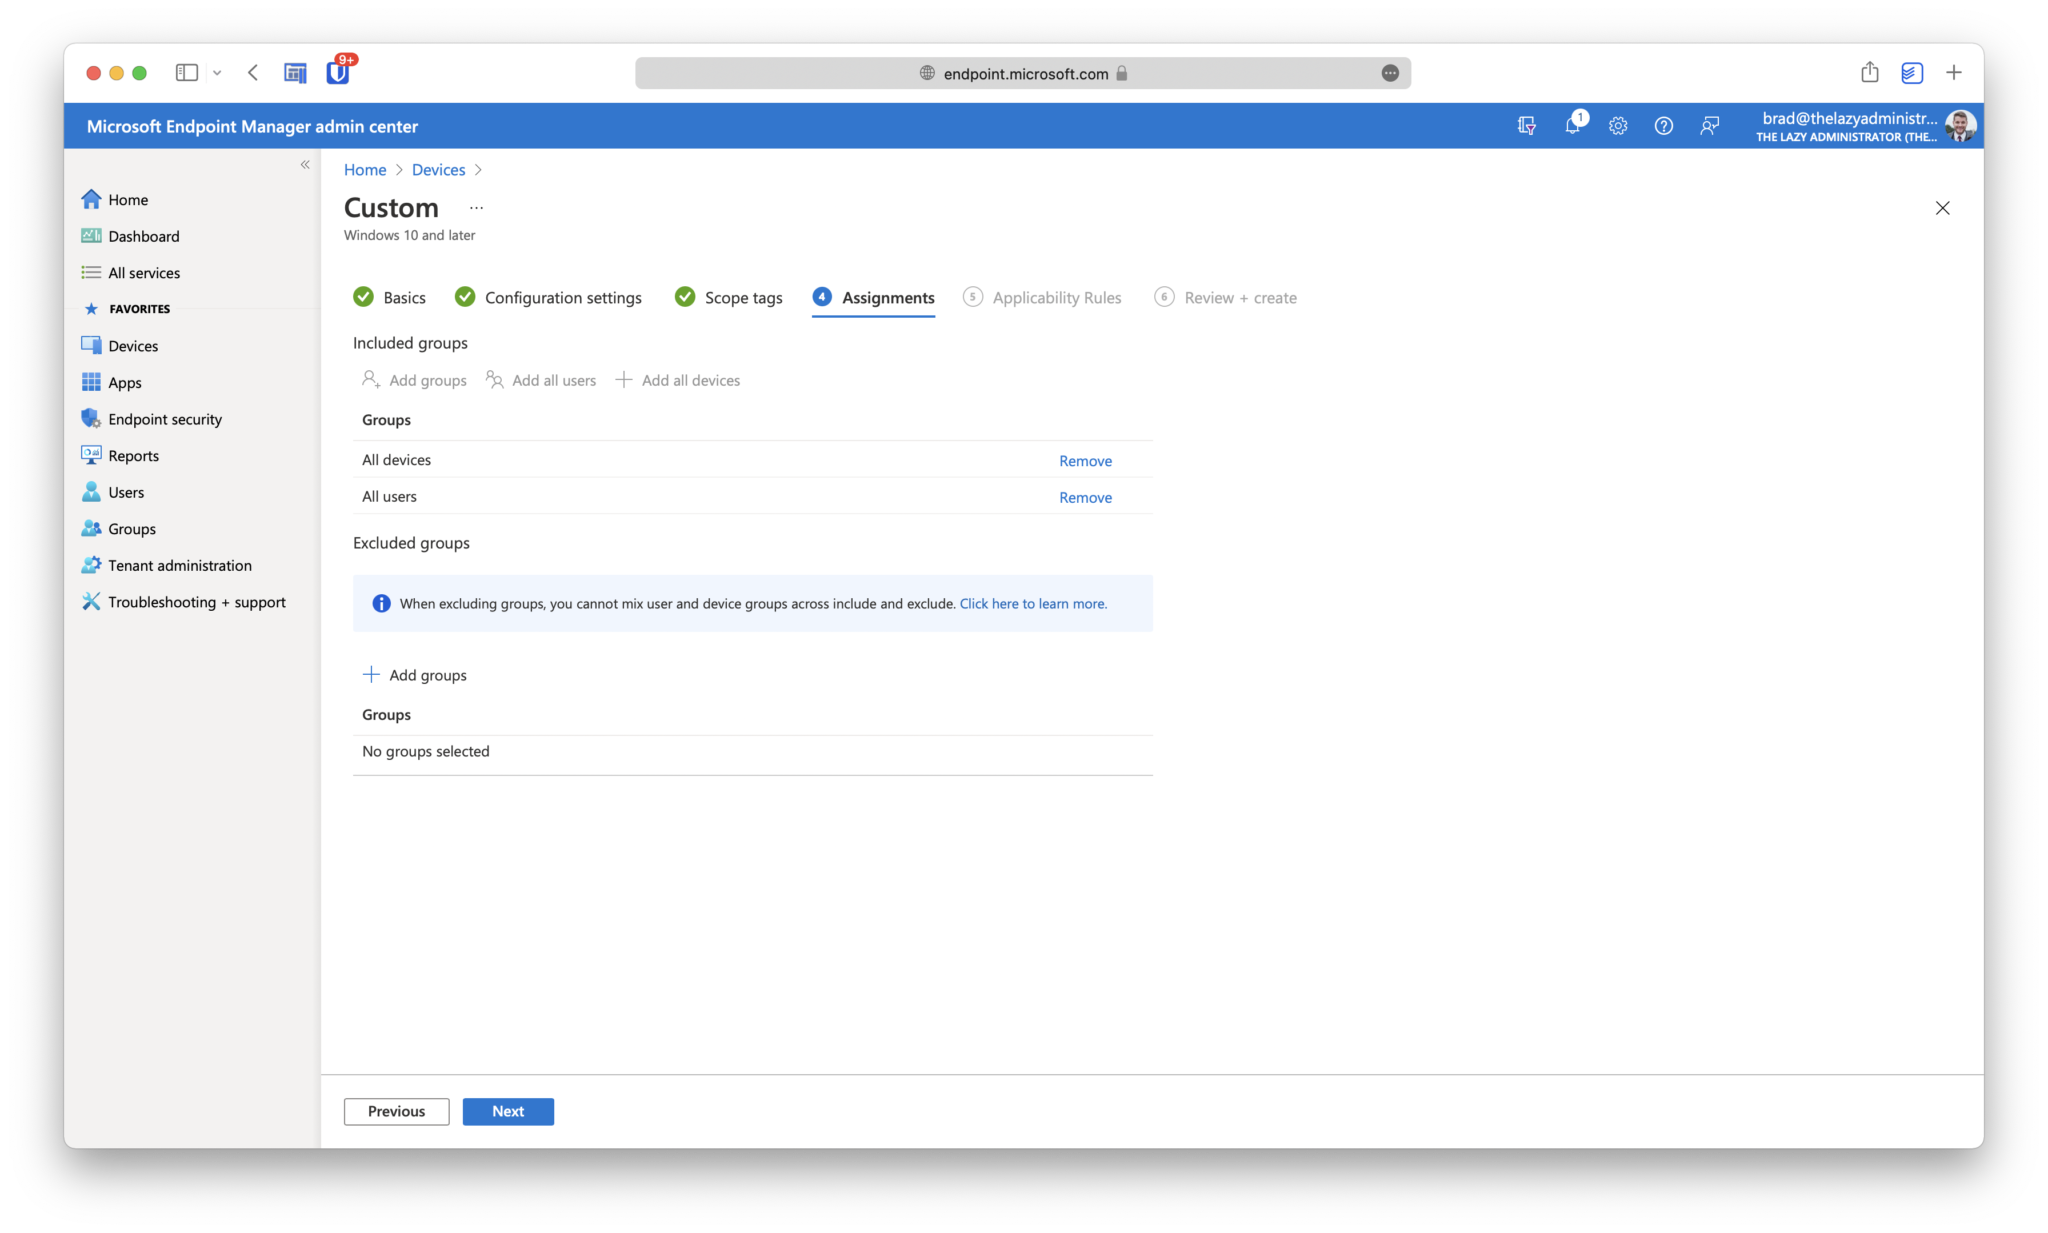Toggle the Safari sidebar button
Viewport: 2048px width, 1233px height.
(x=186, y=72)
